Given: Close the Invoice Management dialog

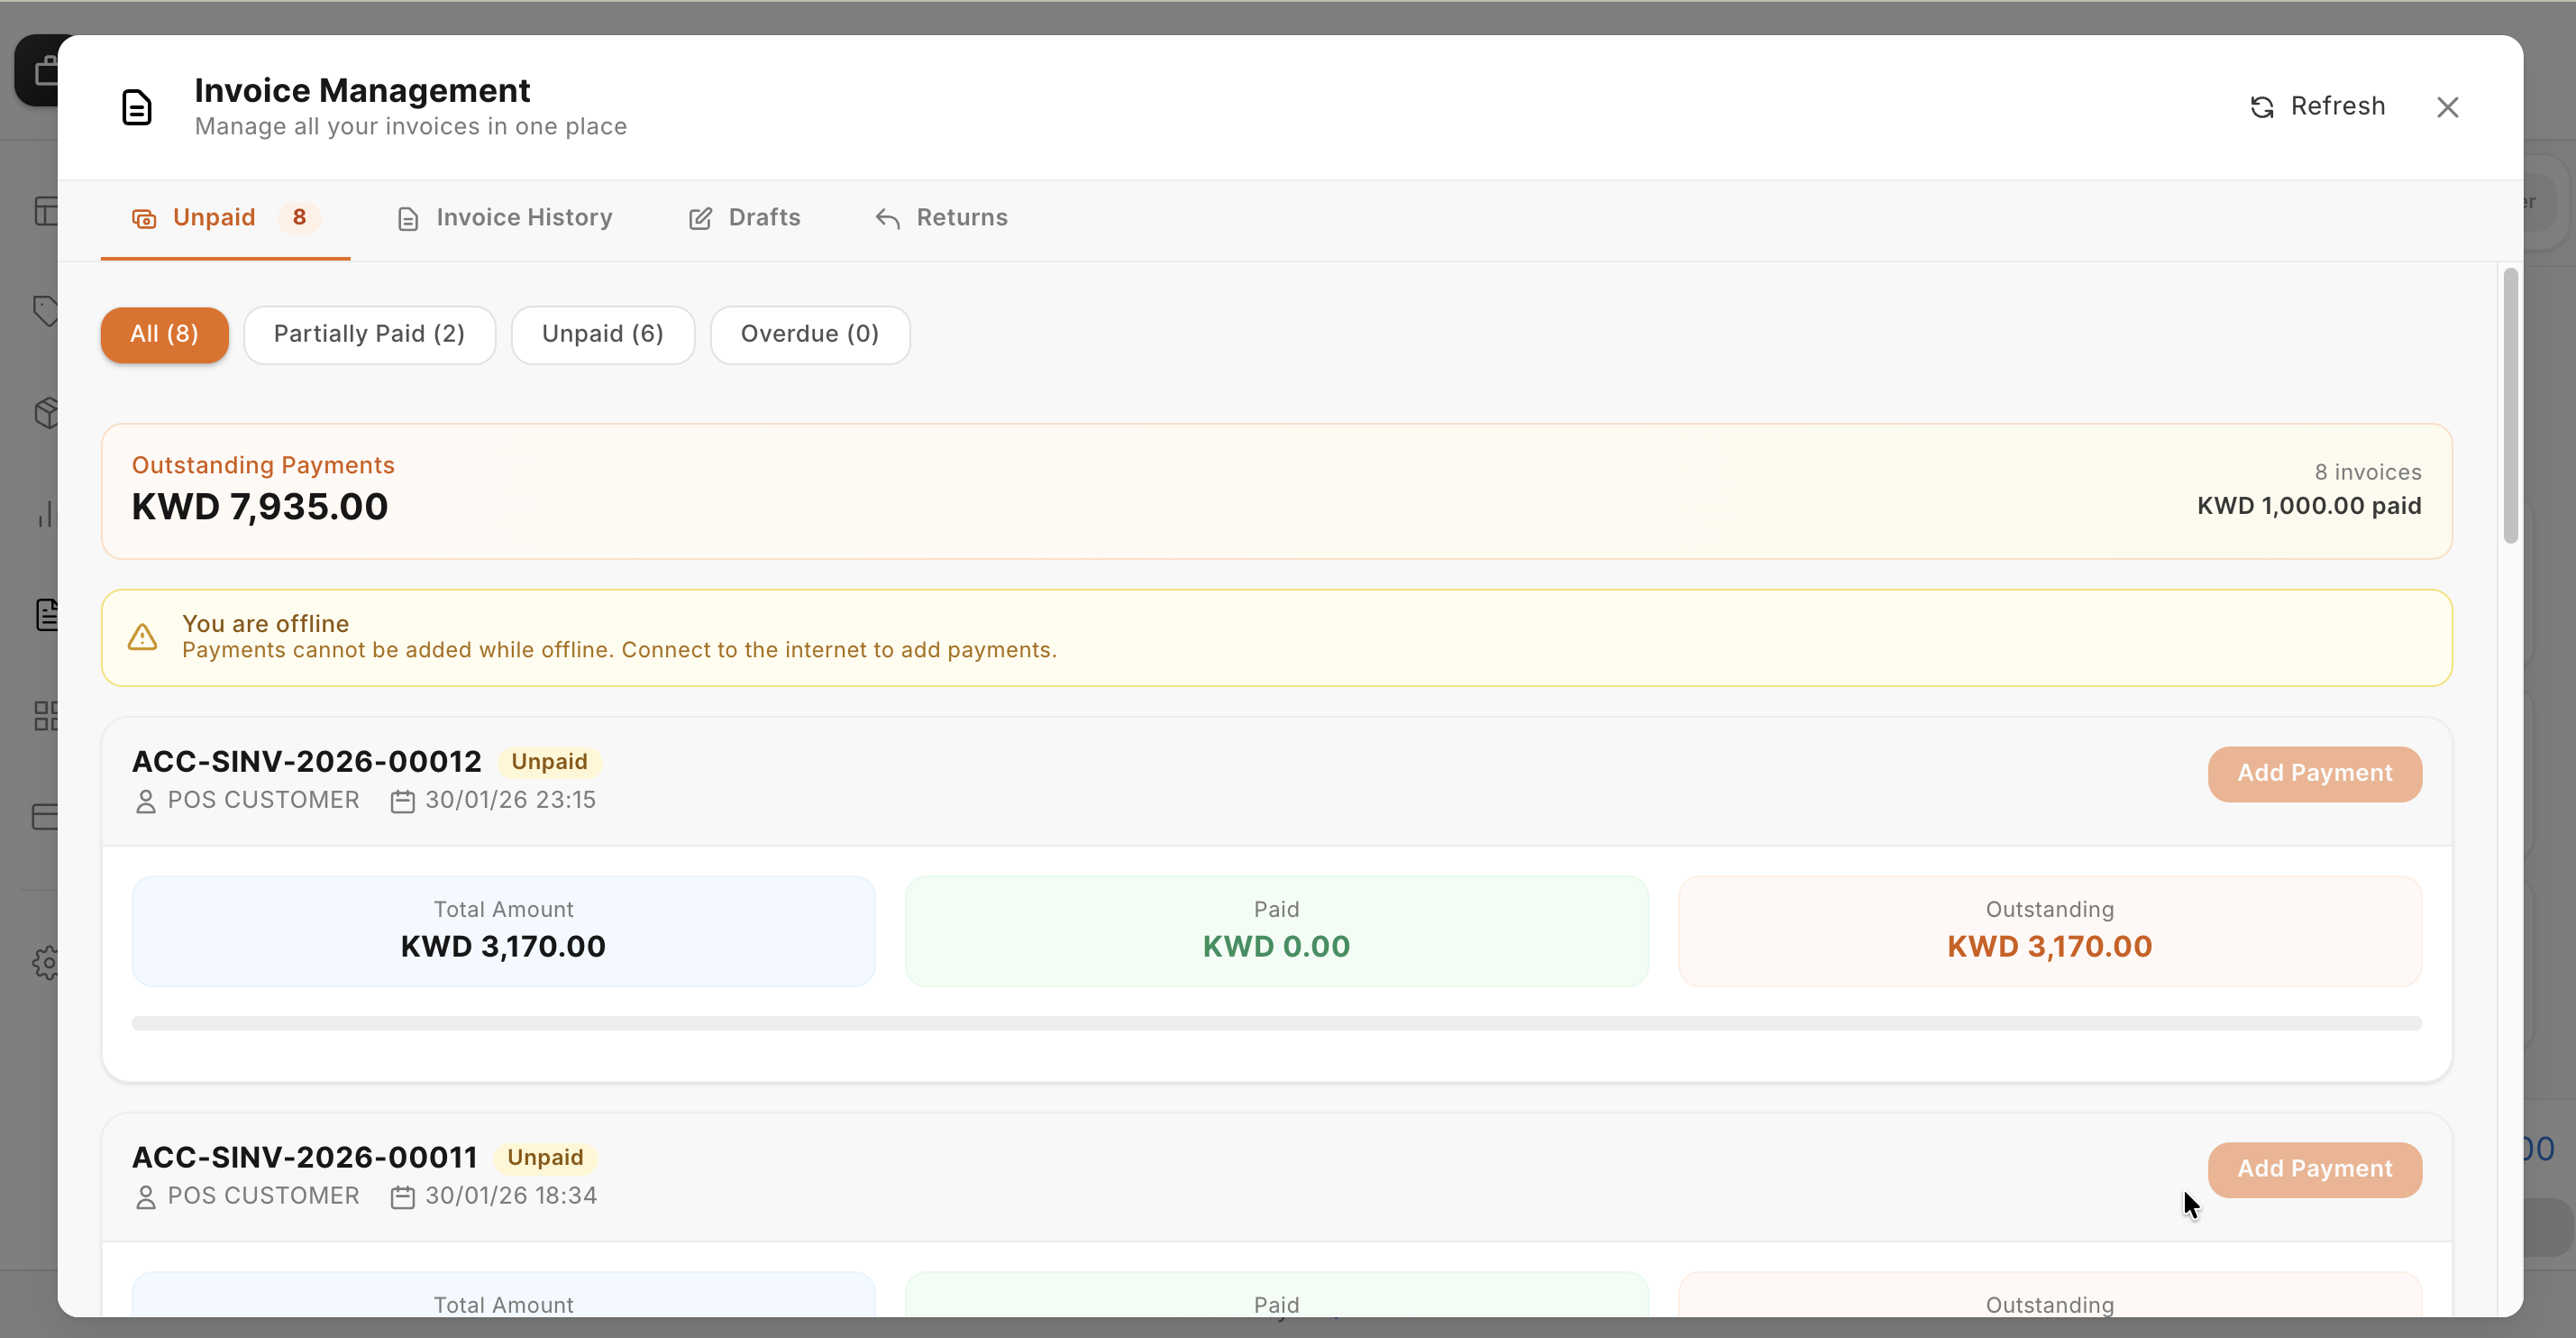Looking at the screenshot, I should pyautogui.click(x=2447, y=107).
